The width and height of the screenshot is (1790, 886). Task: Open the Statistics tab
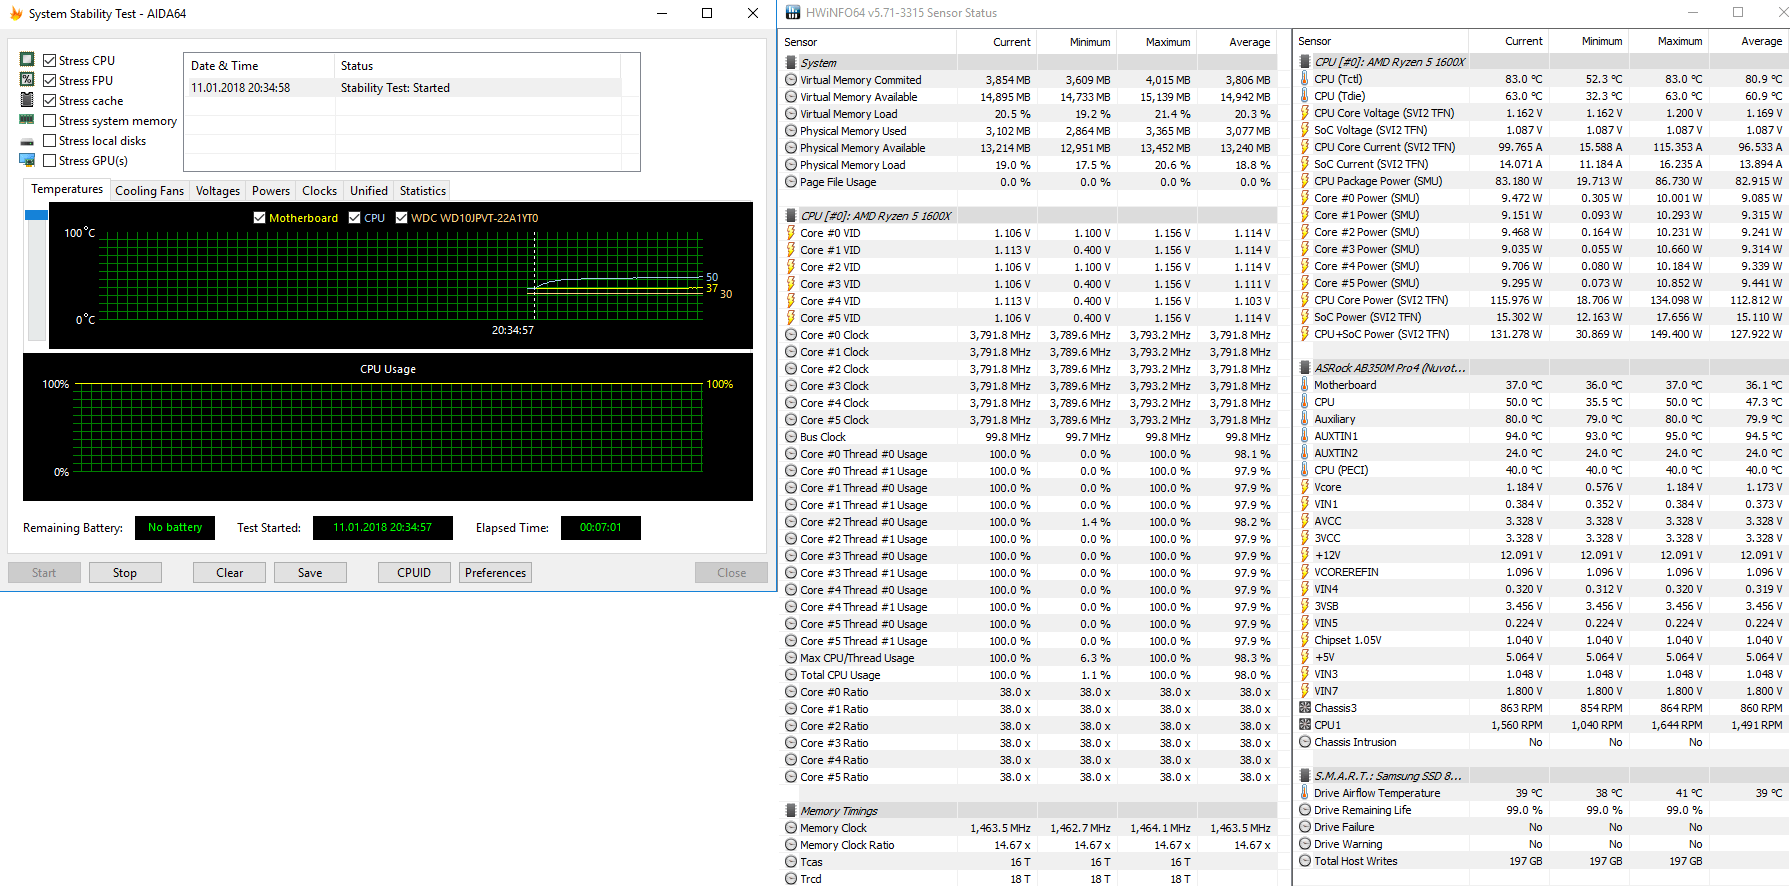[423, 191]
